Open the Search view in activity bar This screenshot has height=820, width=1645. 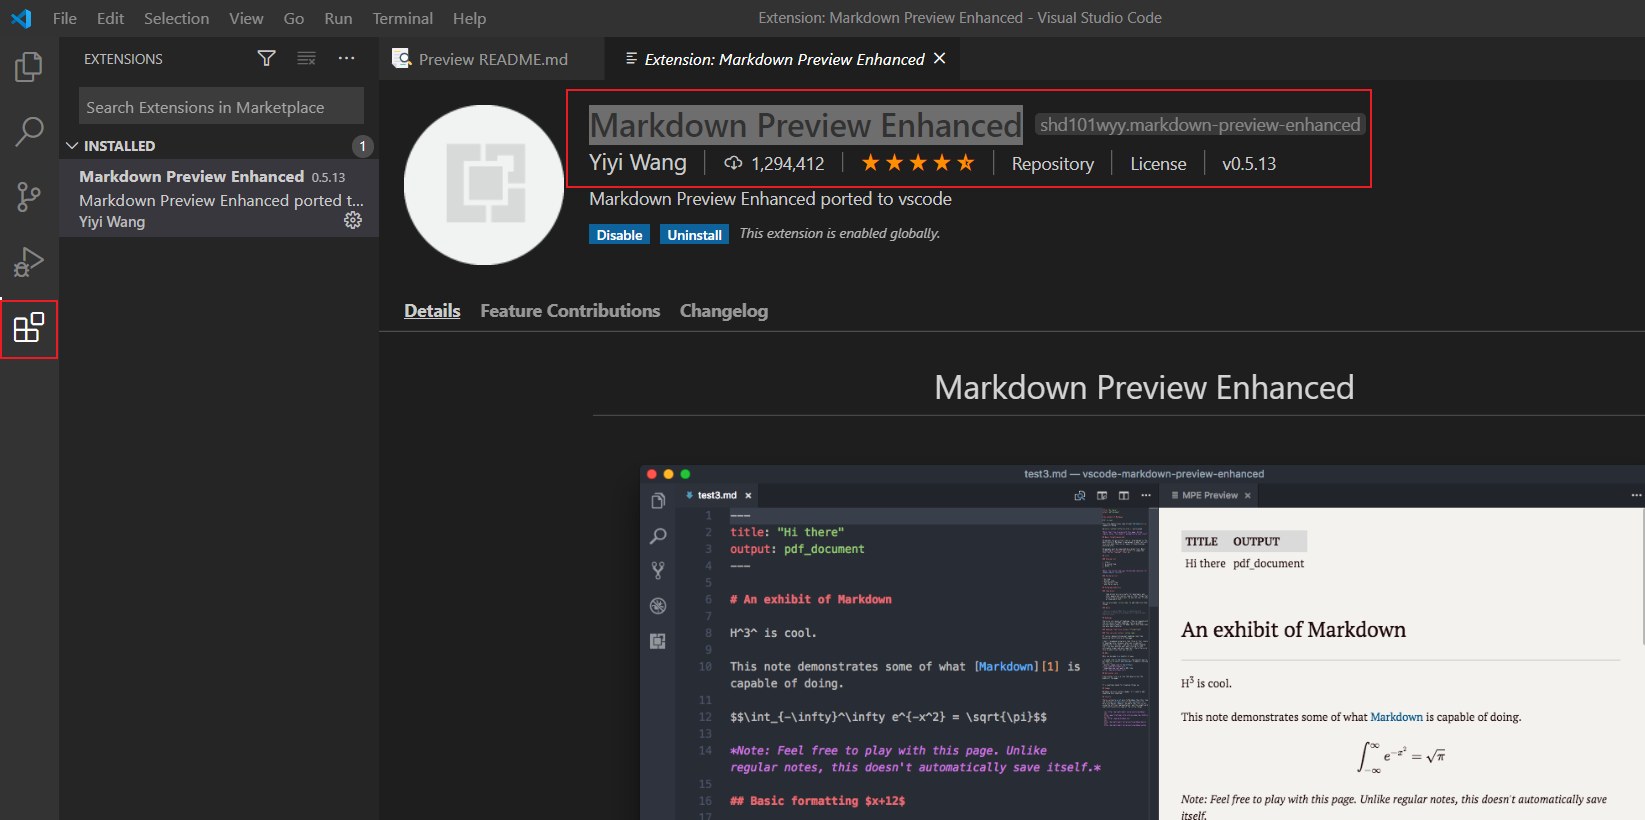tap(29, 131)
